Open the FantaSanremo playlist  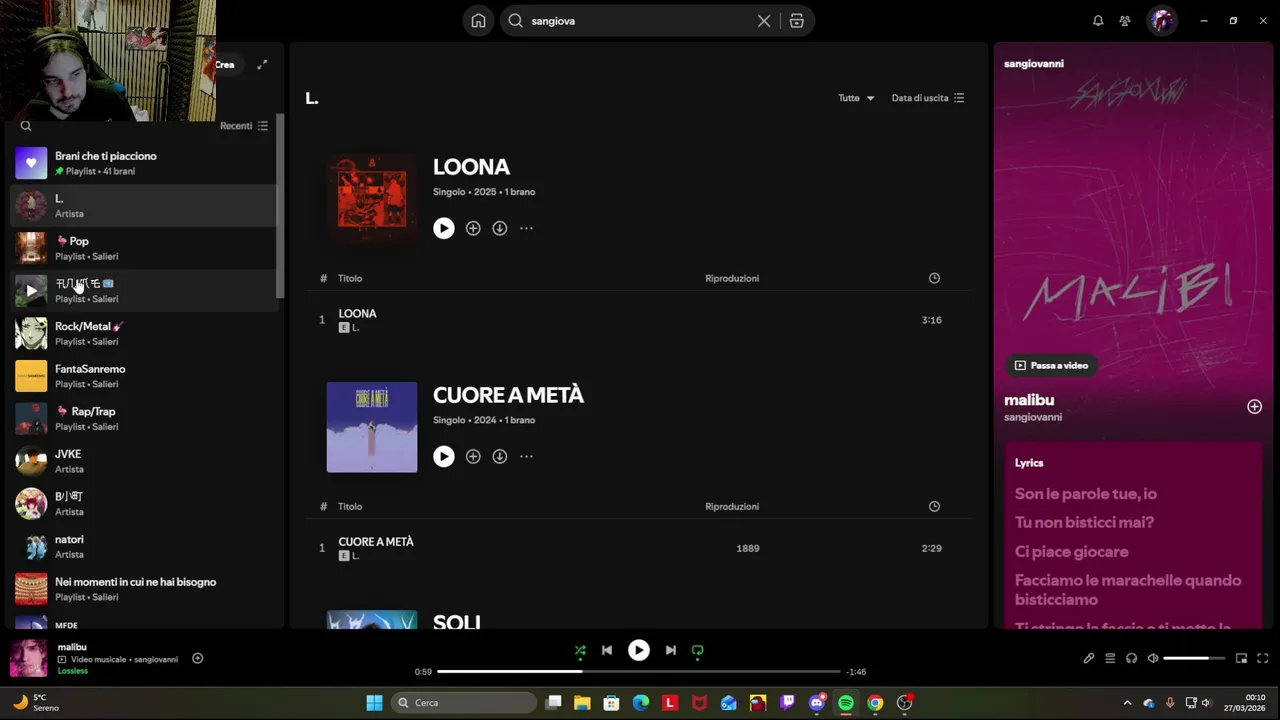pos(144,376)
